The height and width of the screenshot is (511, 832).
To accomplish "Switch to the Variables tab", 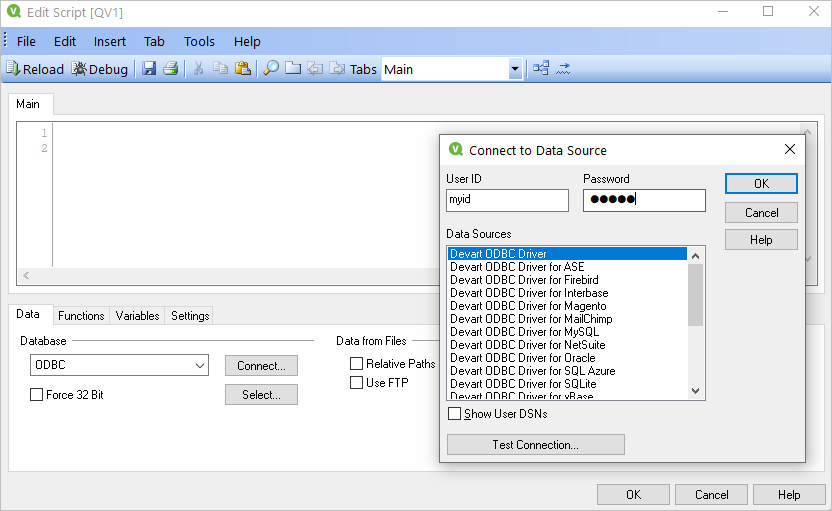I will tap(137, 316).
